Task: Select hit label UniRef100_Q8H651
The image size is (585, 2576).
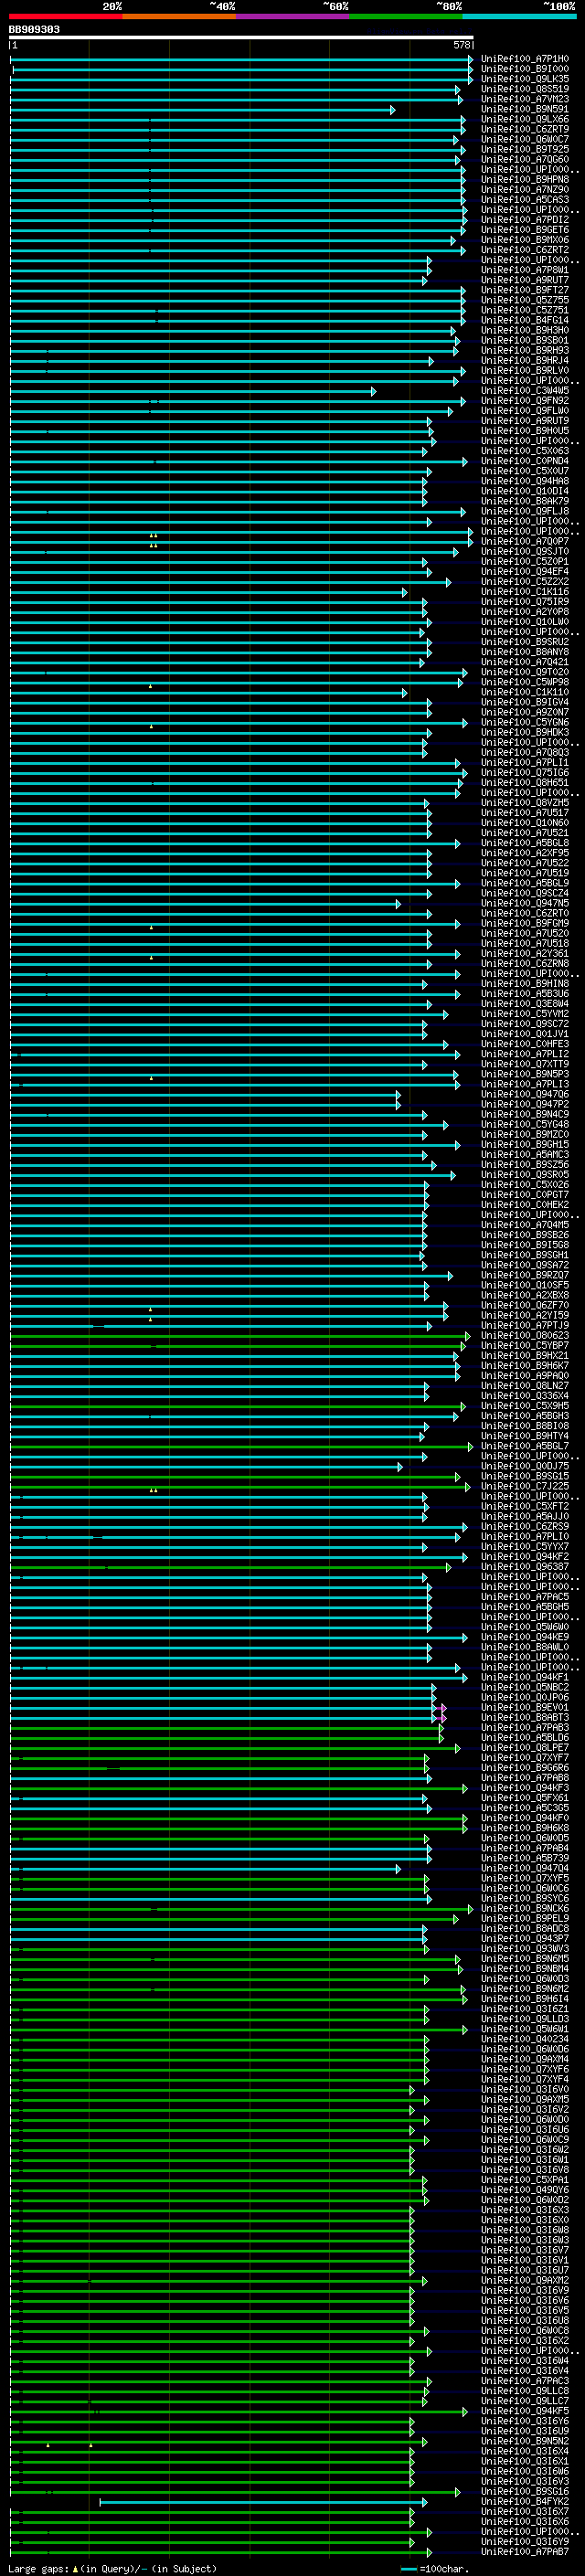Action: click(x=525, y=783)
